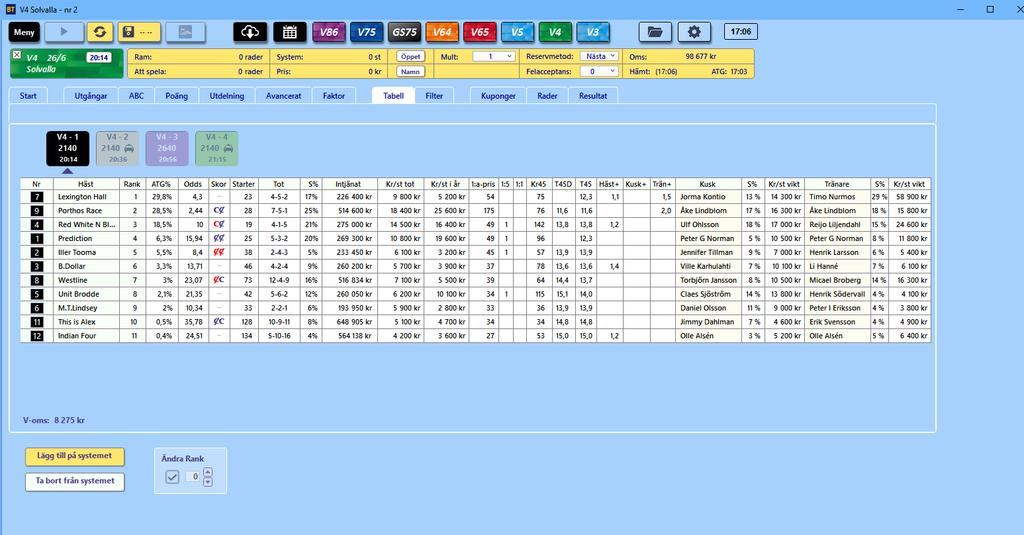The image size is (1024, 535).
Task: Open the calendar icon
Action: 290,32
